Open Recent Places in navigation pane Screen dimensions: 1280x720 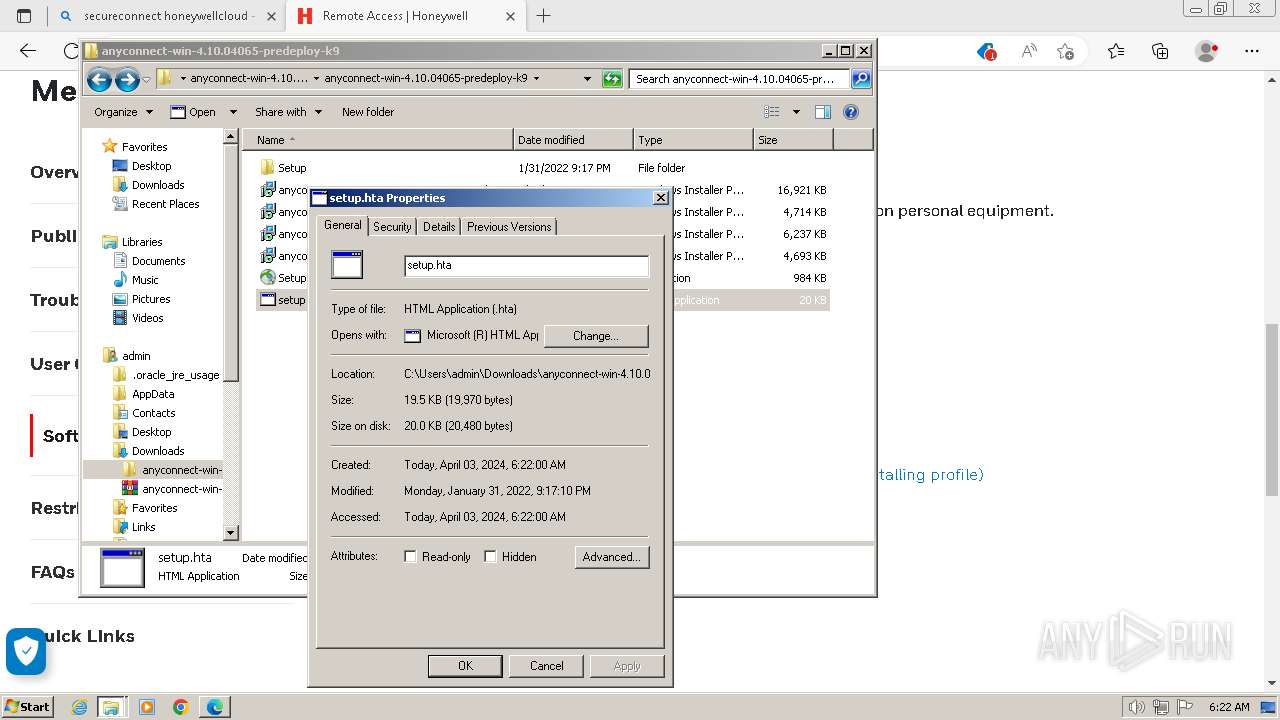(x=165, y=204)
